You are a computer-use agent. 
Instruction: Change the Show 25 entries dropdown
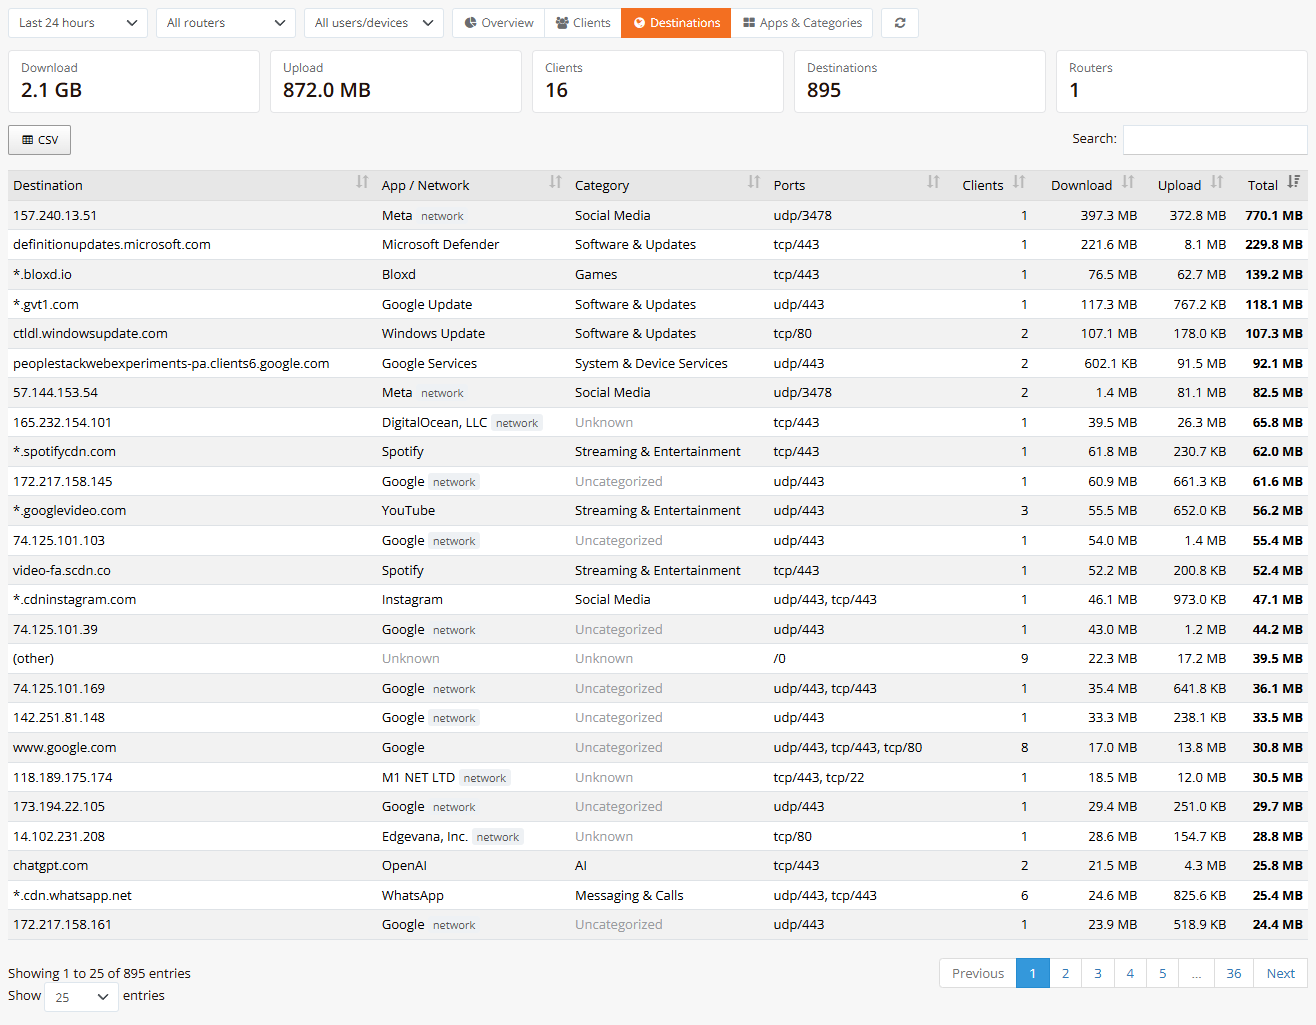click(82, 997)
